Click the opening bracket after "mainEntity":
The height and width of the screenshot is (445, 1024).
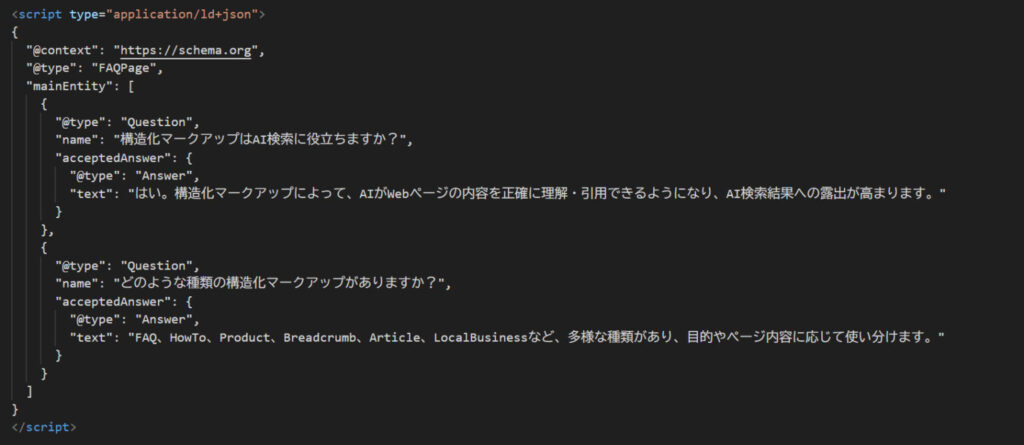pyautogui.click(x=131, y=85)
